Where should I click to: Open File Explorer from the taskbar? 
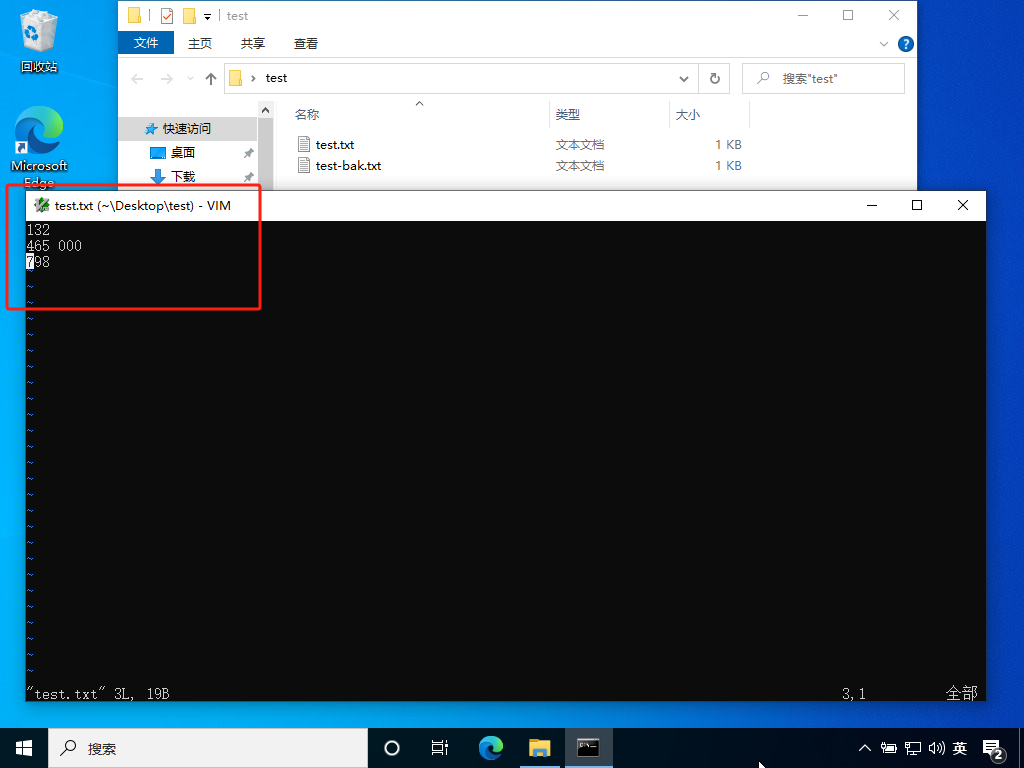point(540,748)
